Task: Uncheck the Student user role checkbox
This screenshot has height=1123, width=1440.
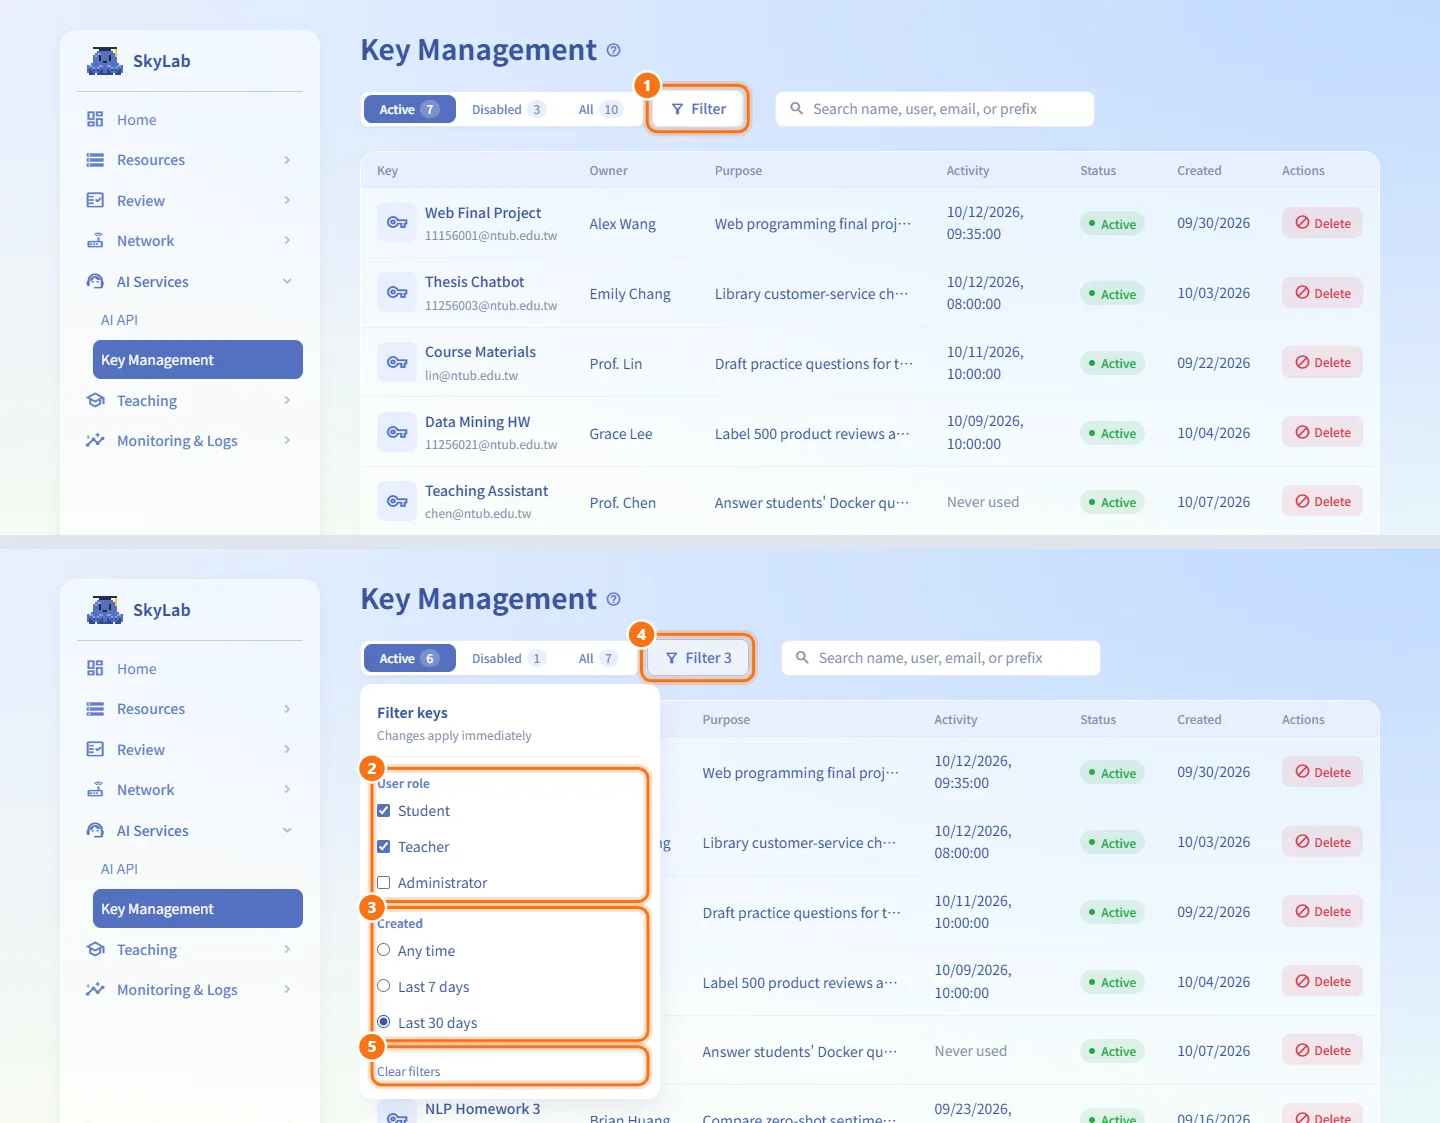Action: pyautogui.click(x=384, y=811)
